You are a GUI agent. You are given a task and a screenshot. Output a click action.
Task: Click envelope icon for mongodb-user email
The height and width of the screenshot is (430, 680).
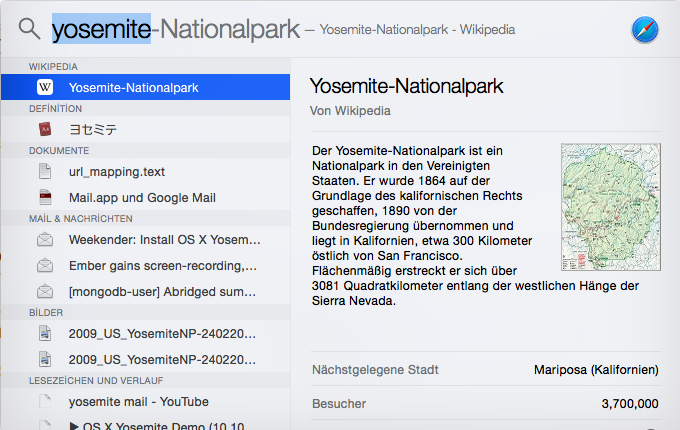(45, 292)
